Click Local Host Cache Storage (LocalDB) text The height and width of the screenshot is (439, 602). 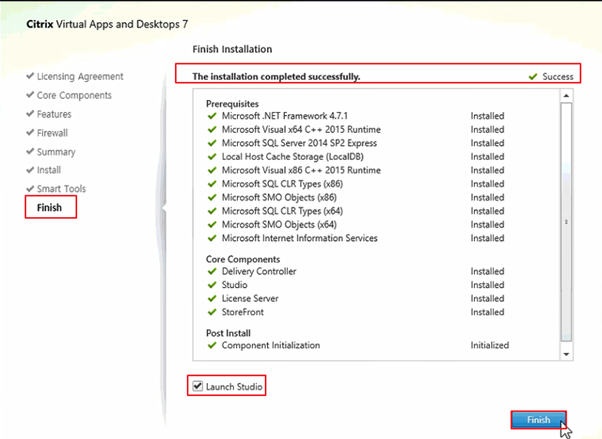click(x=293, y=157)
